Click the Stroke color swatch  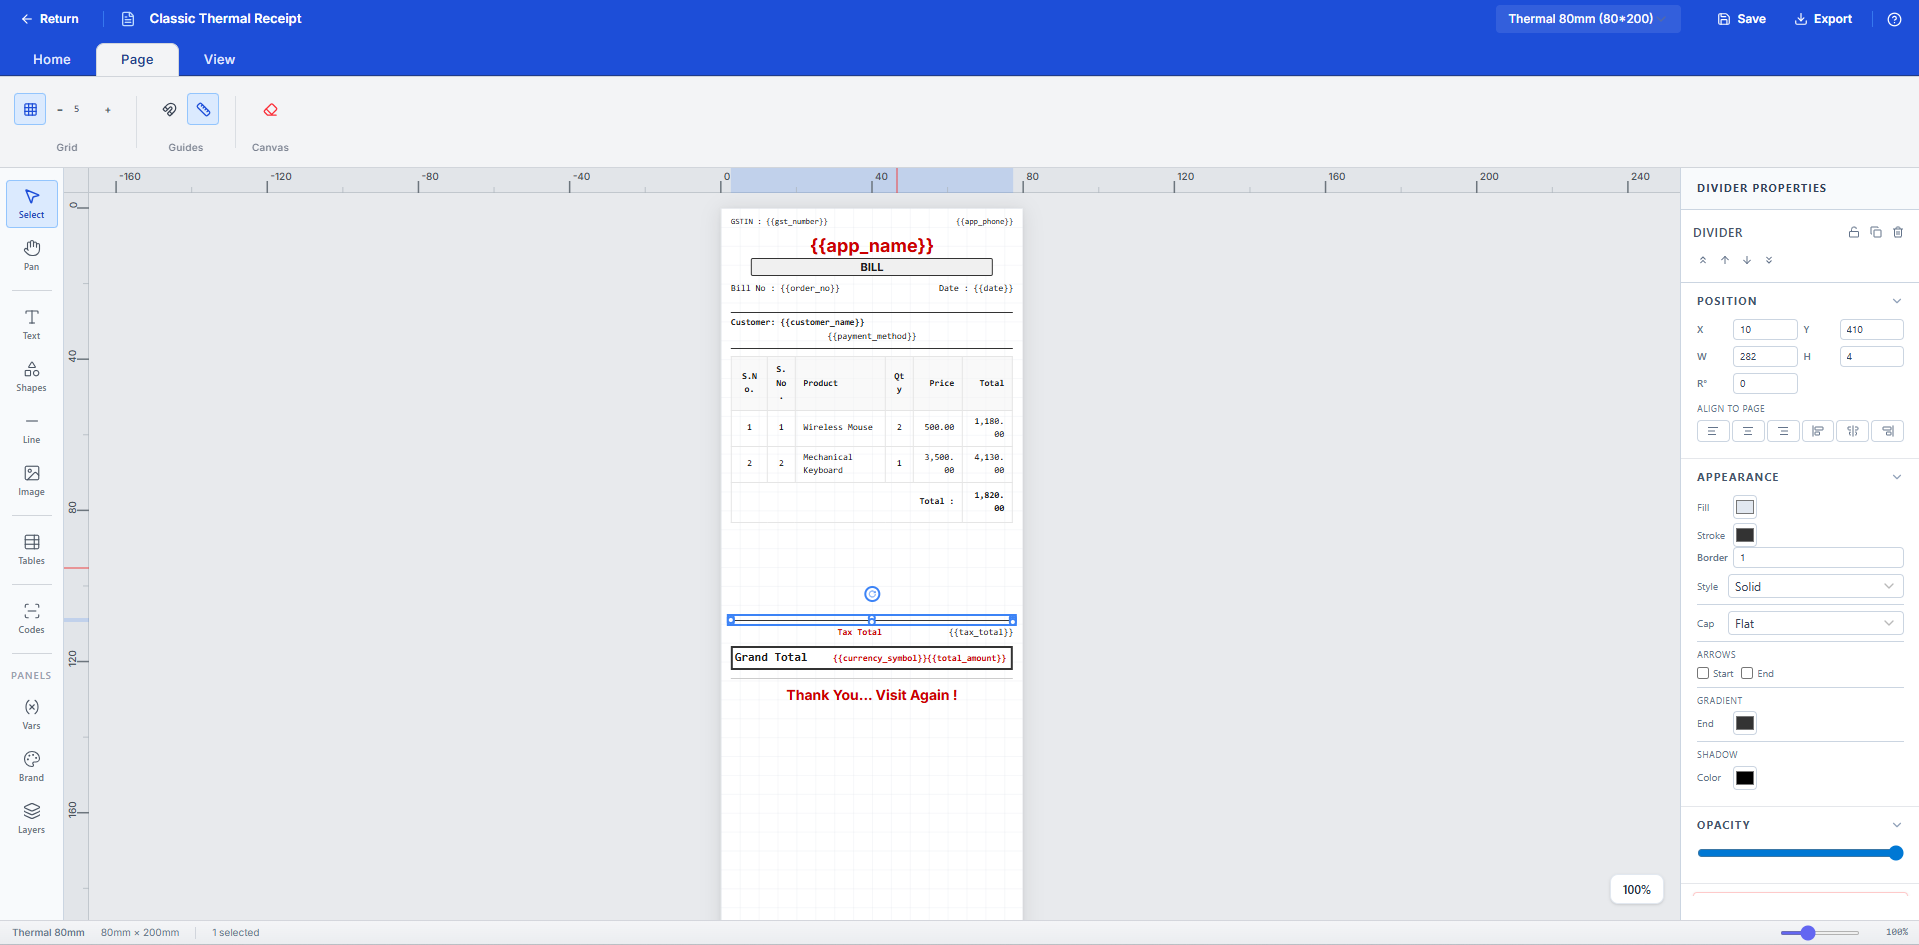[x=1745, y=535]
